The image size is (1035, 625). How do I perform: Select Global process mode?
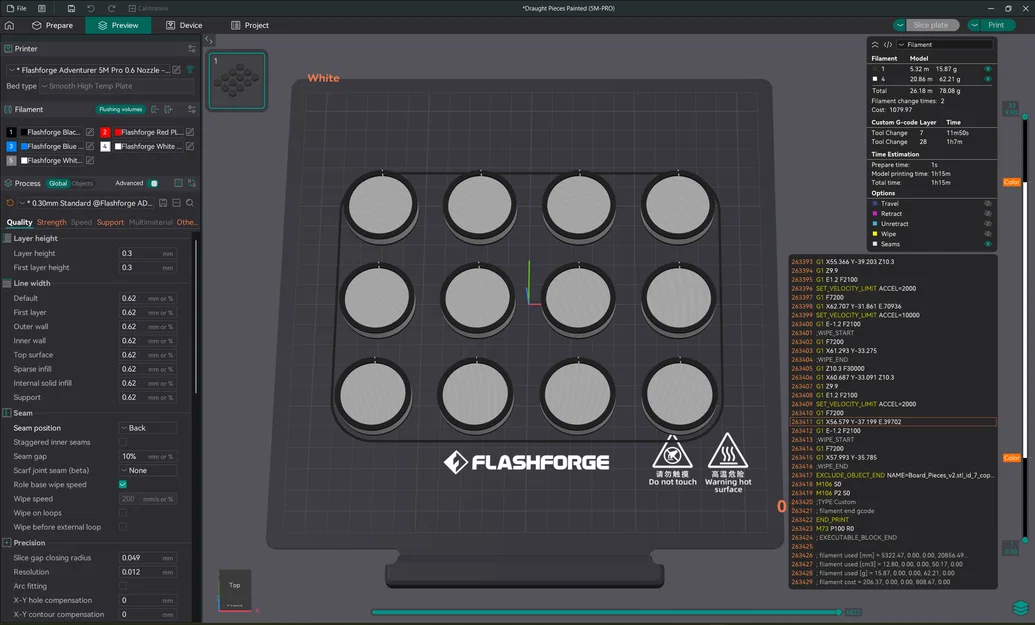(57, 183)
